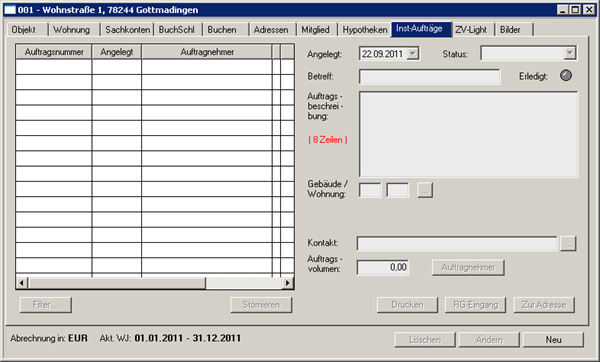600x362 pixels.
Task: Click the Drucken button
Action: point(407,305)
